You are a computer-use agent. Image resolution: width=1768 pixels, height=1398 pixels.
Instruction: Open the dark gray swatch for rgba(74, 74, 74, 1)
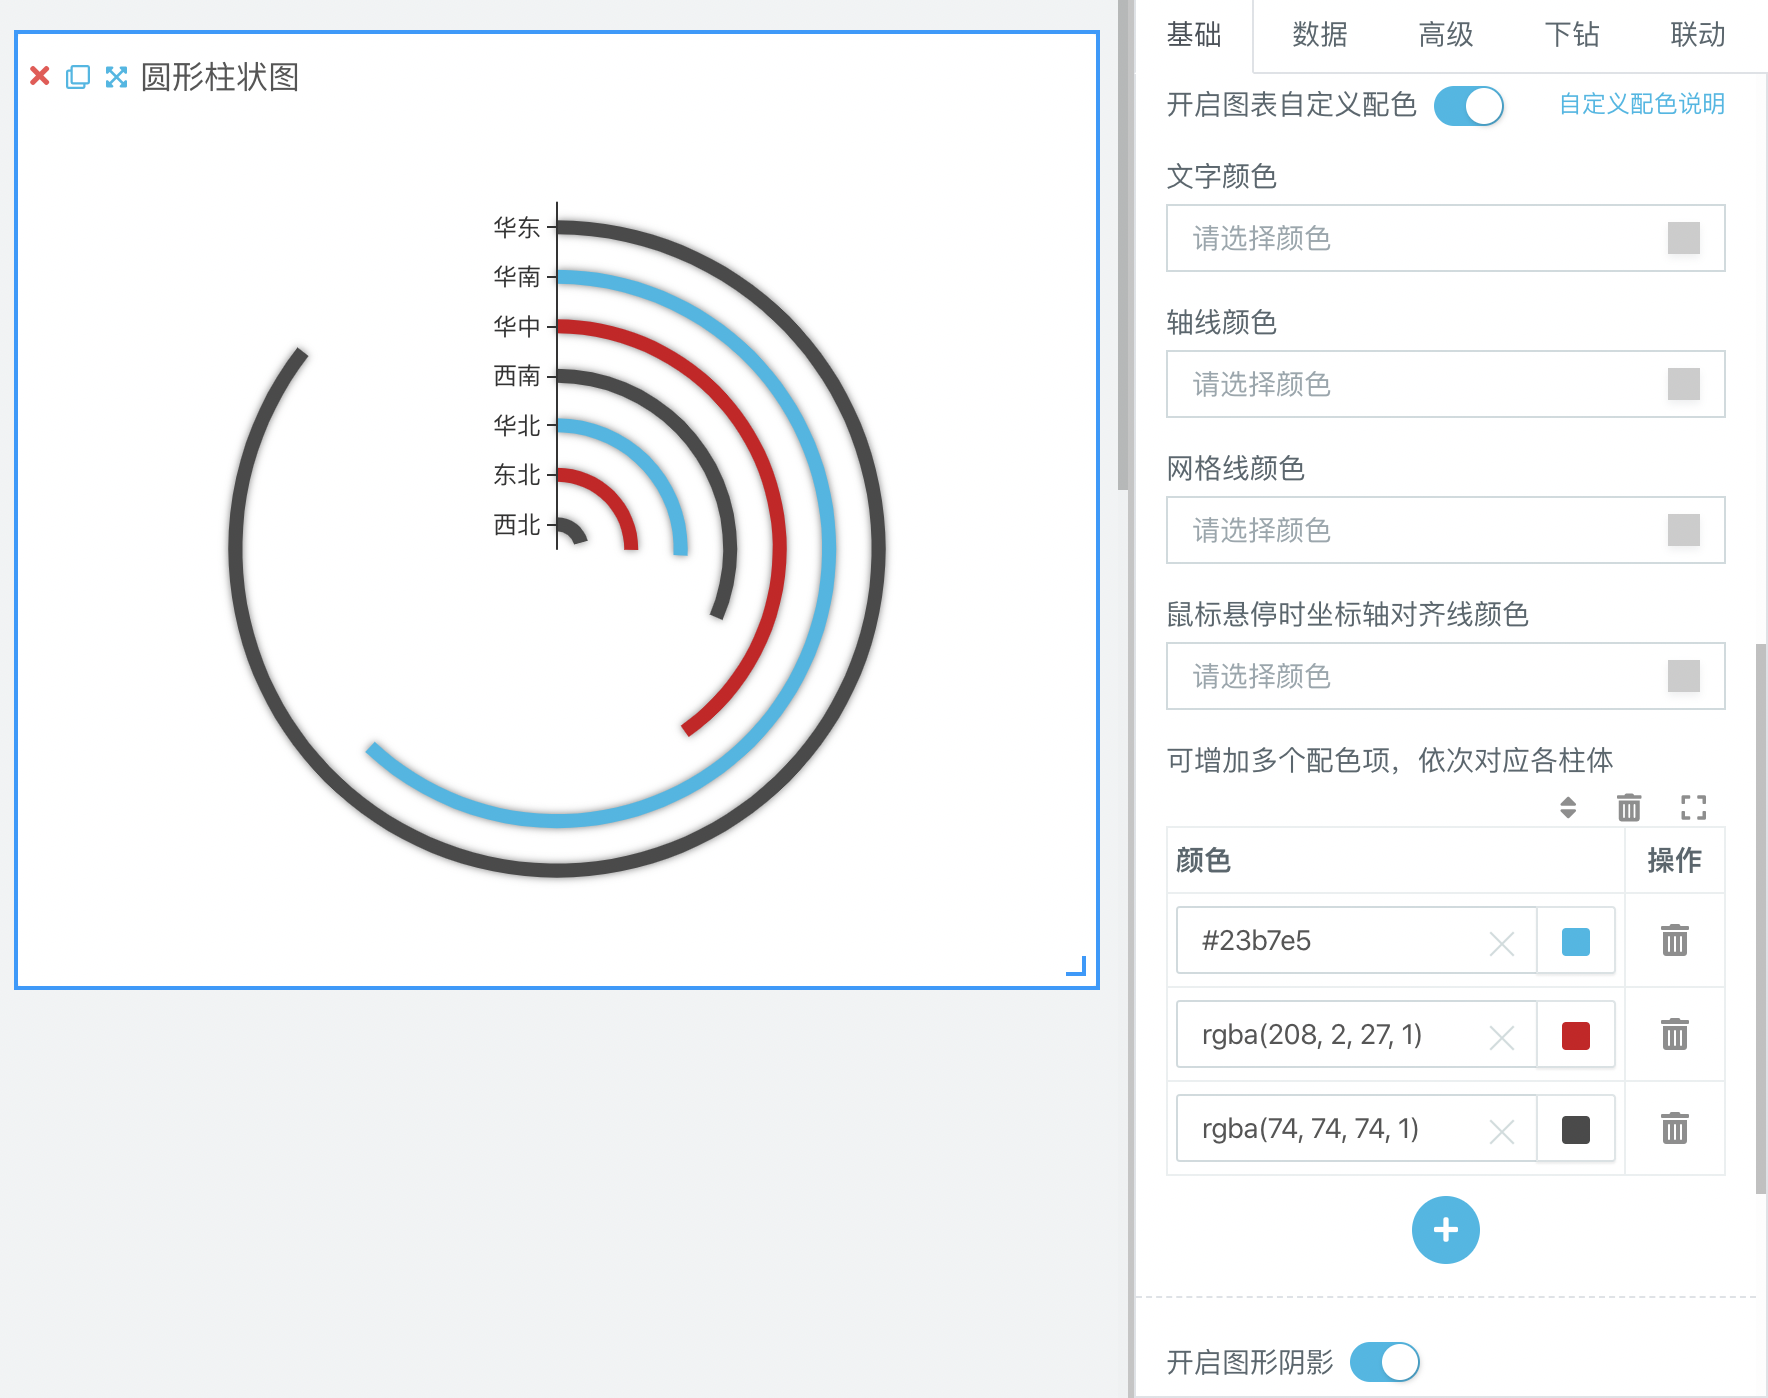[x=1576, y=1129]
